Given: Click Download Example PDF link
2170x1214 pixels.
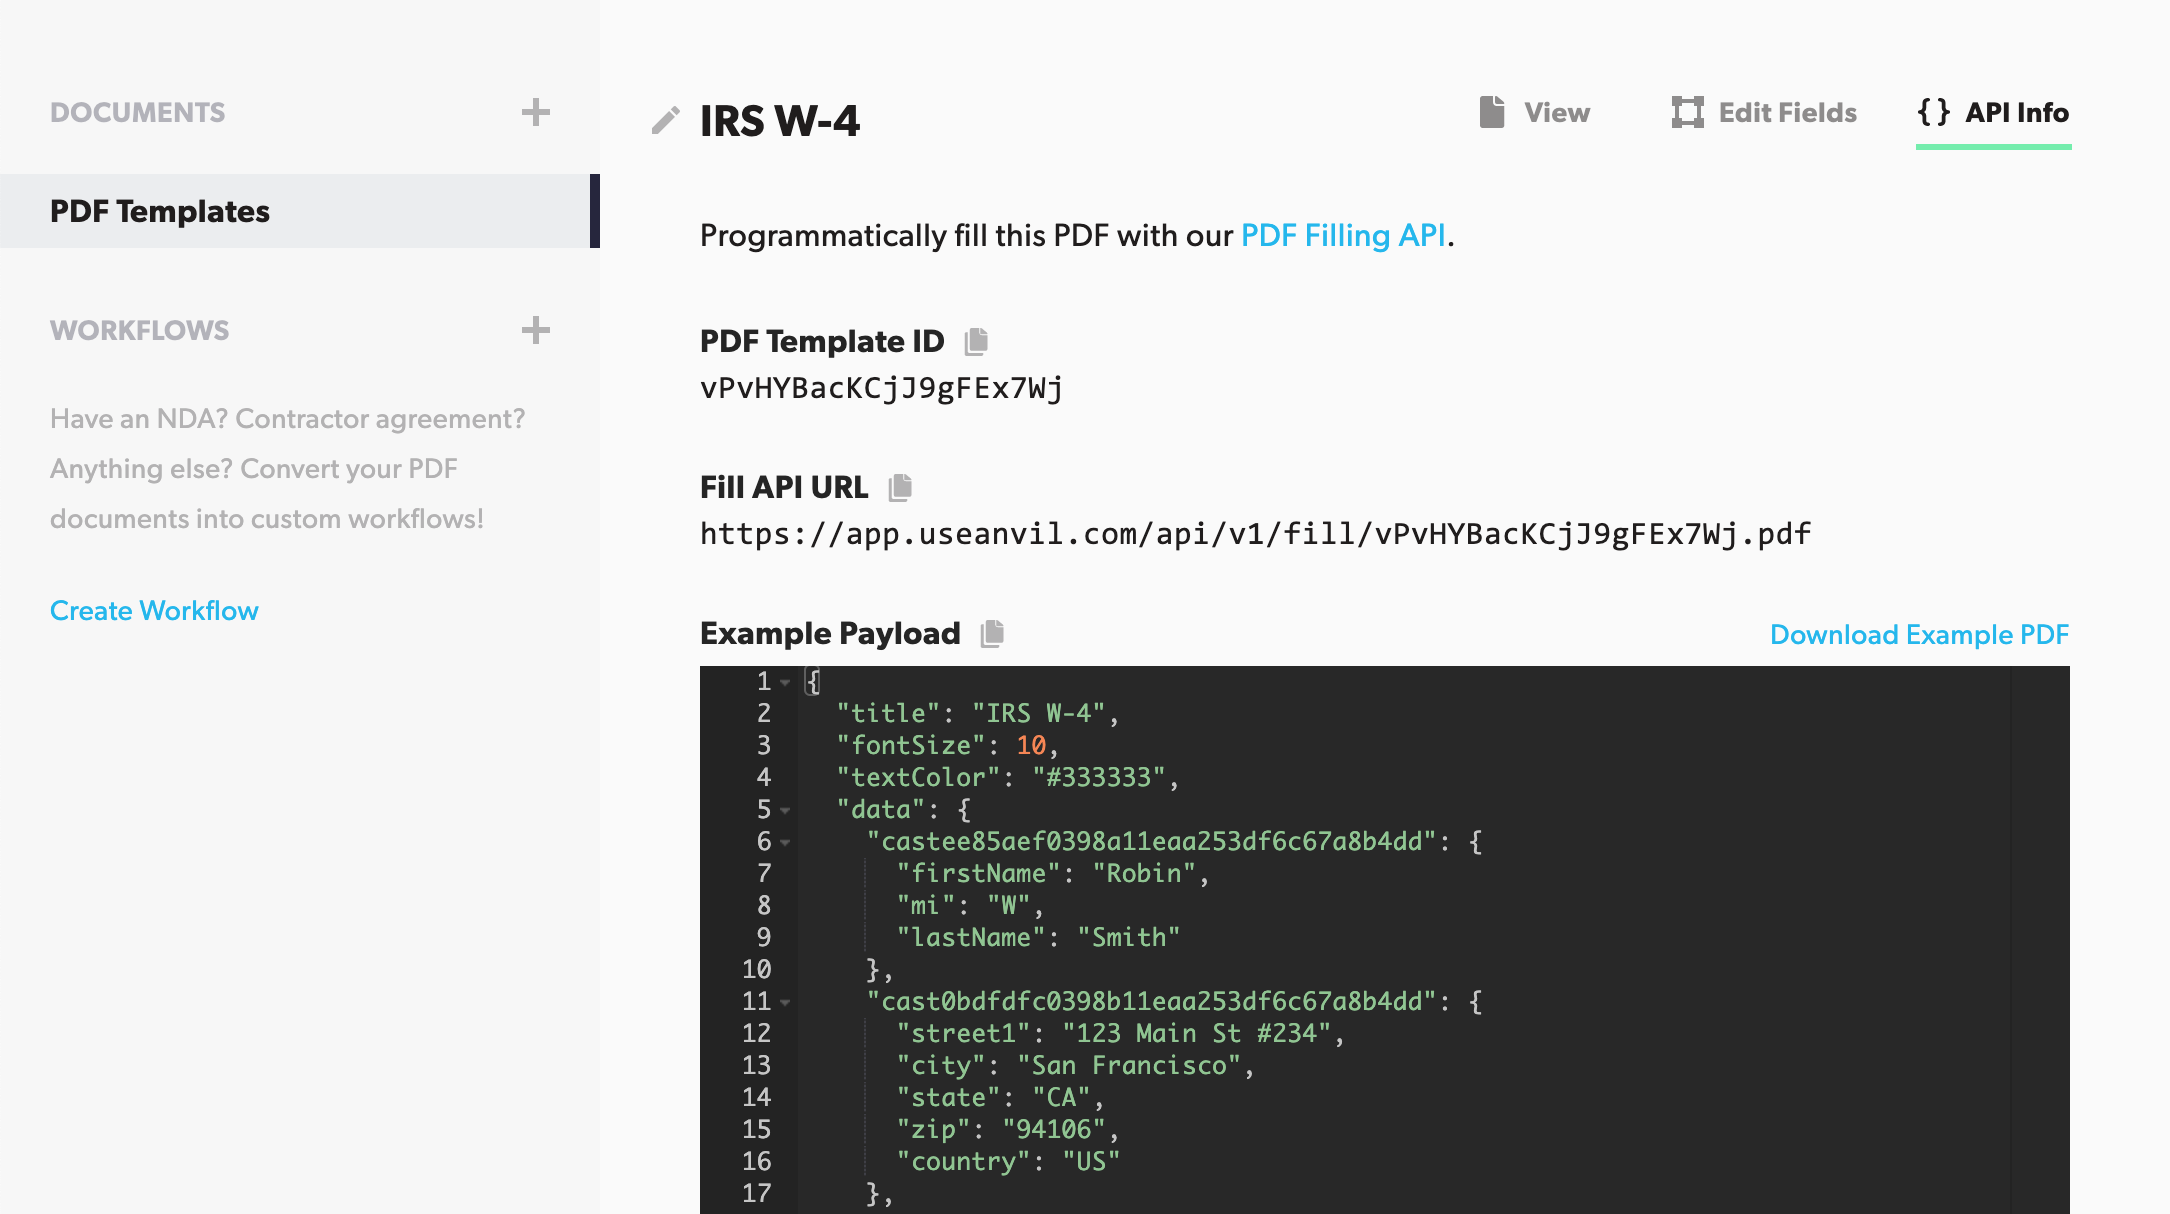Looking at the screenshot, I should [x=1919, y=635].
